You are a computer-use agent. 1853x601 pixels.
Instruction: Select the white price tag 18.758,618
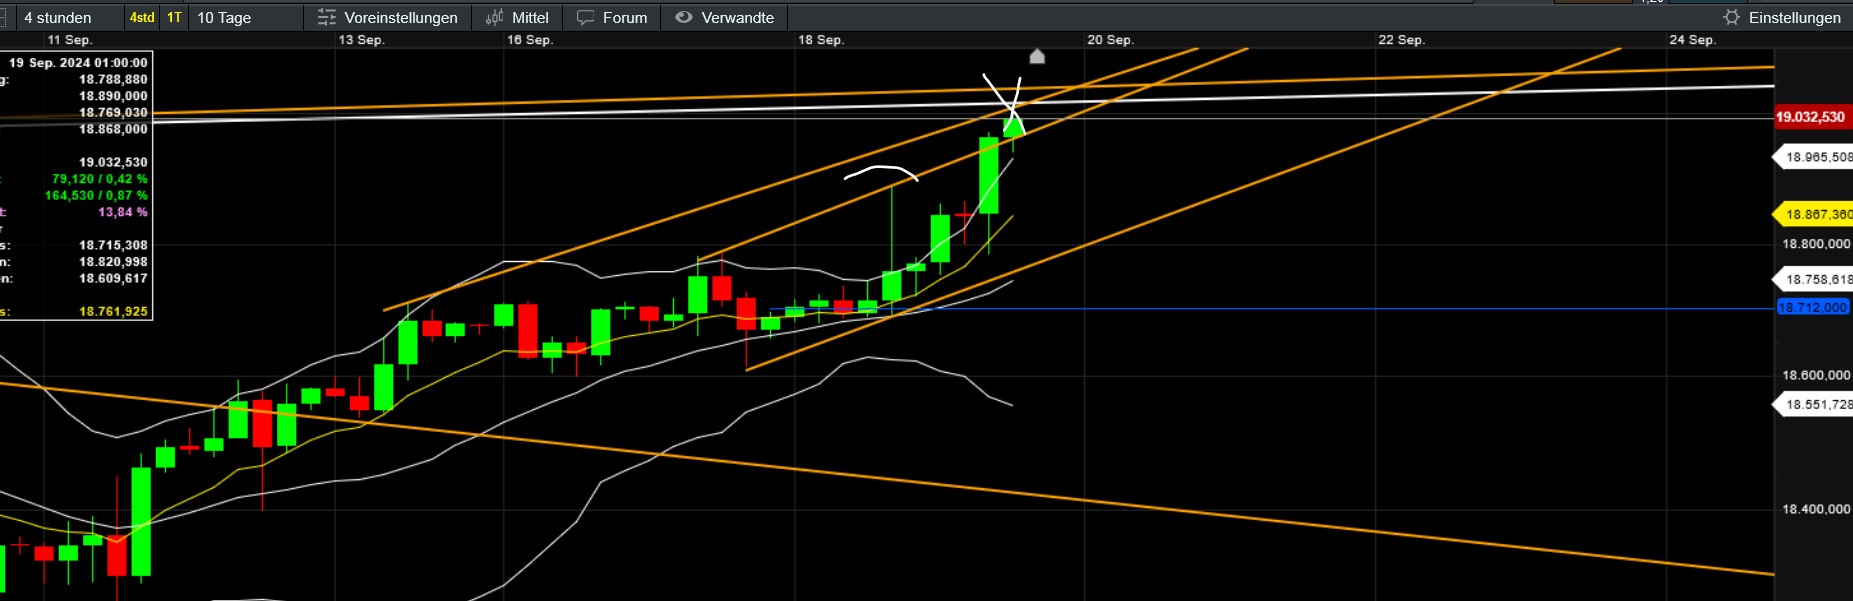[1813, 279]
